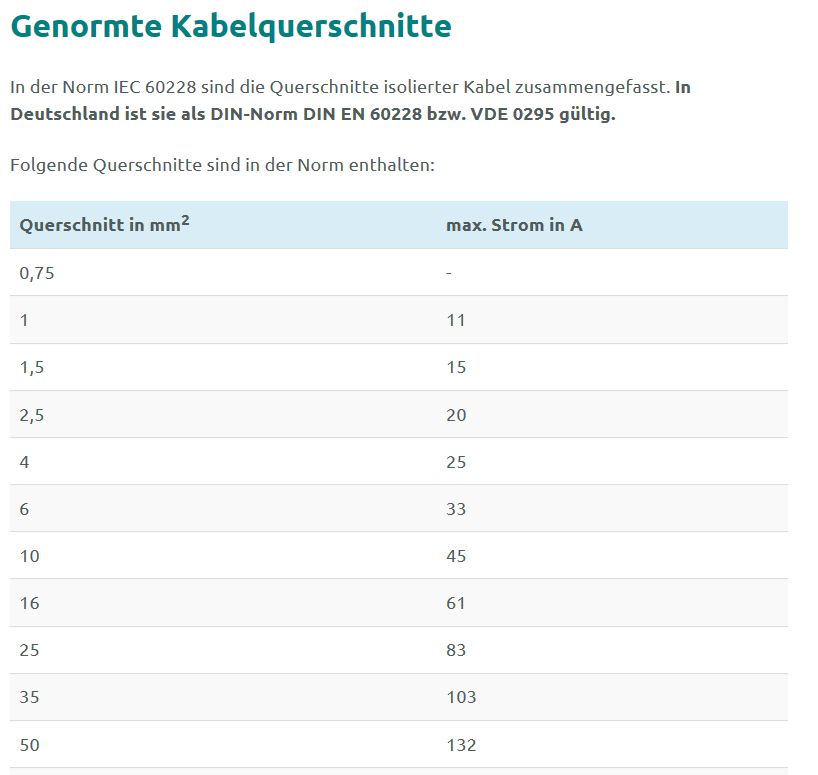The image size is (818, 775).
Task: Select the 11 A current value
Action: click(456, 320)
